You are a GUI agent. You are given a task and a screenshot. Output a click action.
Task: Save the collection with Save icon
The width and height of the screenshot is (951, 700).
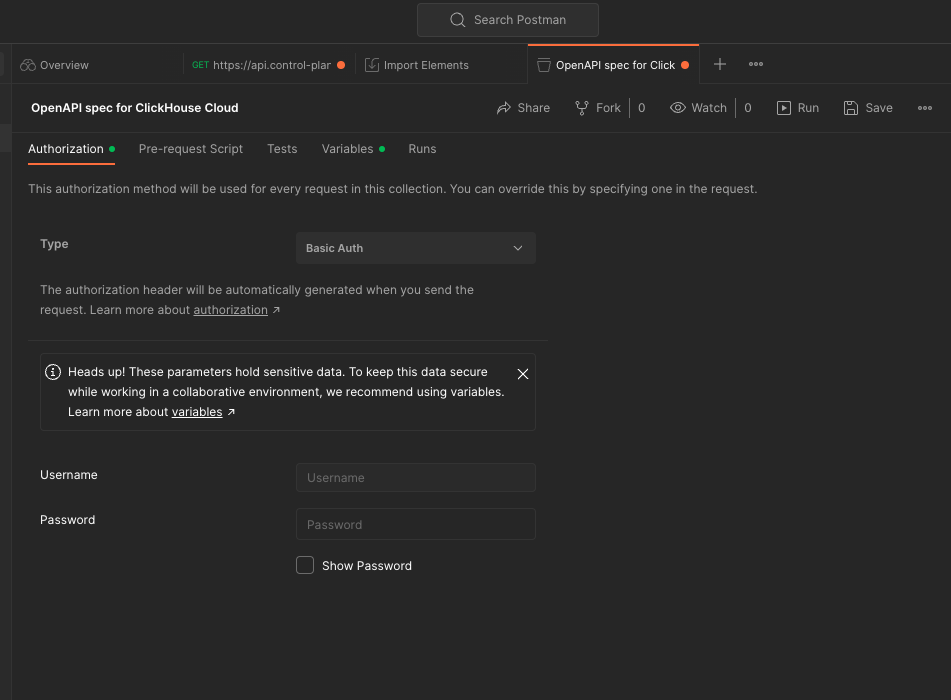pyautogui.click(x=851, y=108)
